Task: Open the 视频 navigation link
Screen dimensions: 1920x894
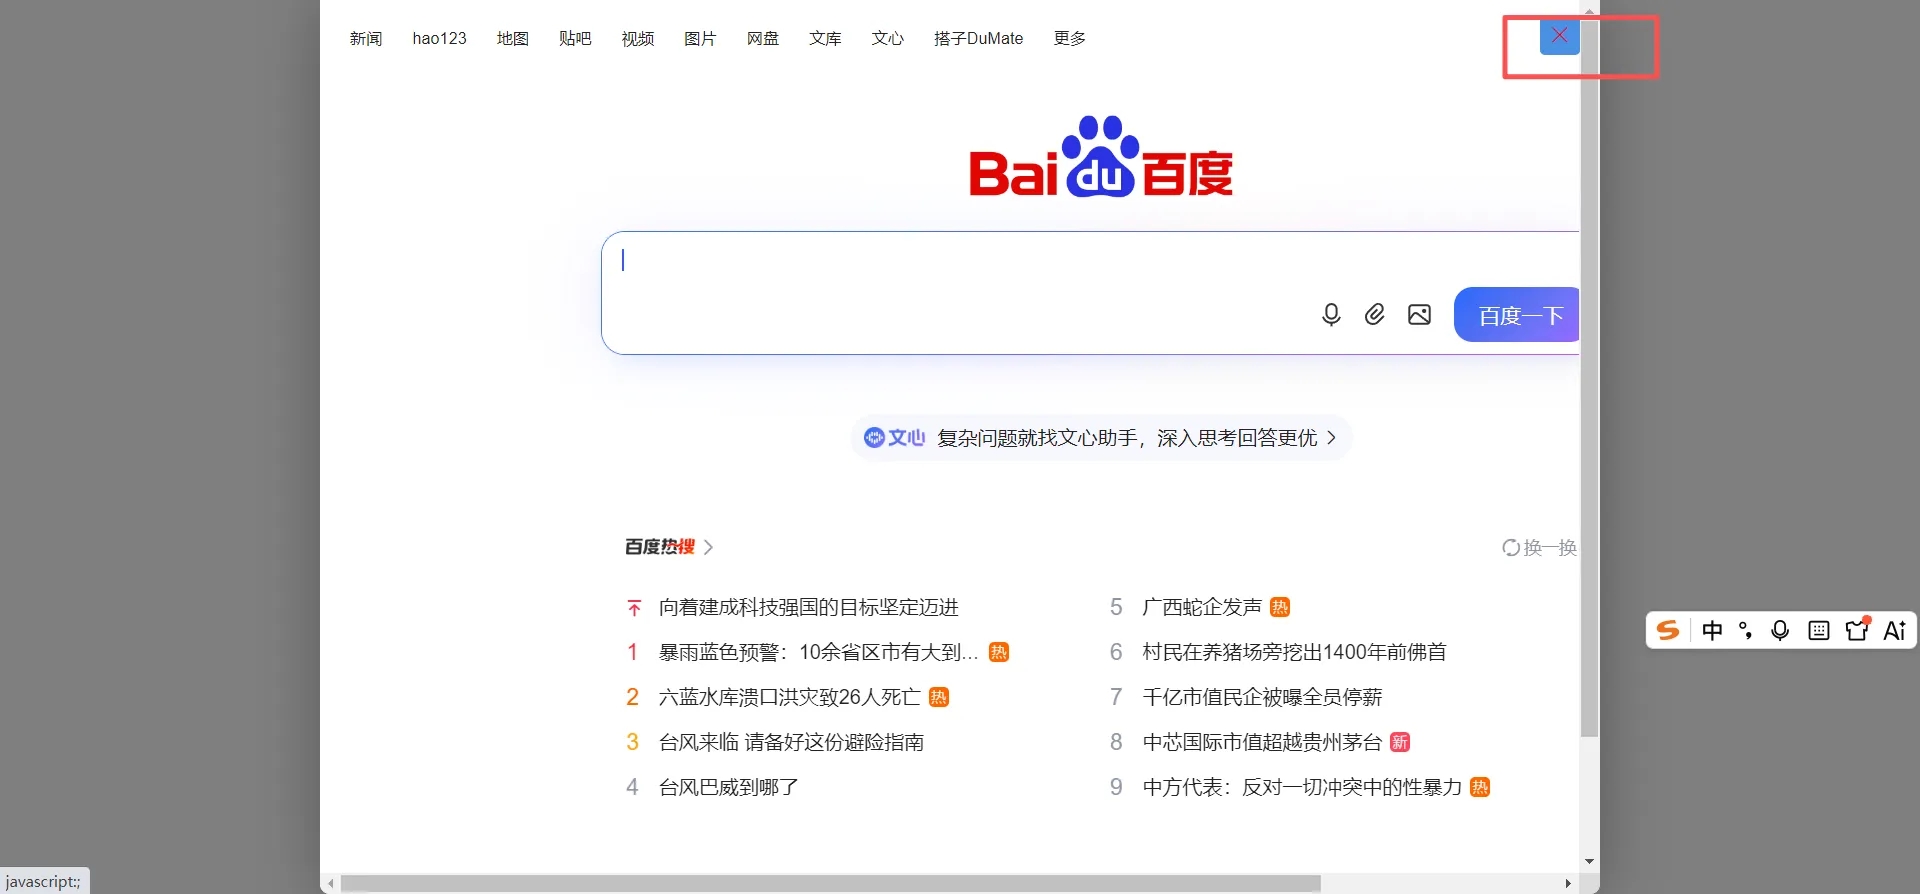Action: click(638, 38)
